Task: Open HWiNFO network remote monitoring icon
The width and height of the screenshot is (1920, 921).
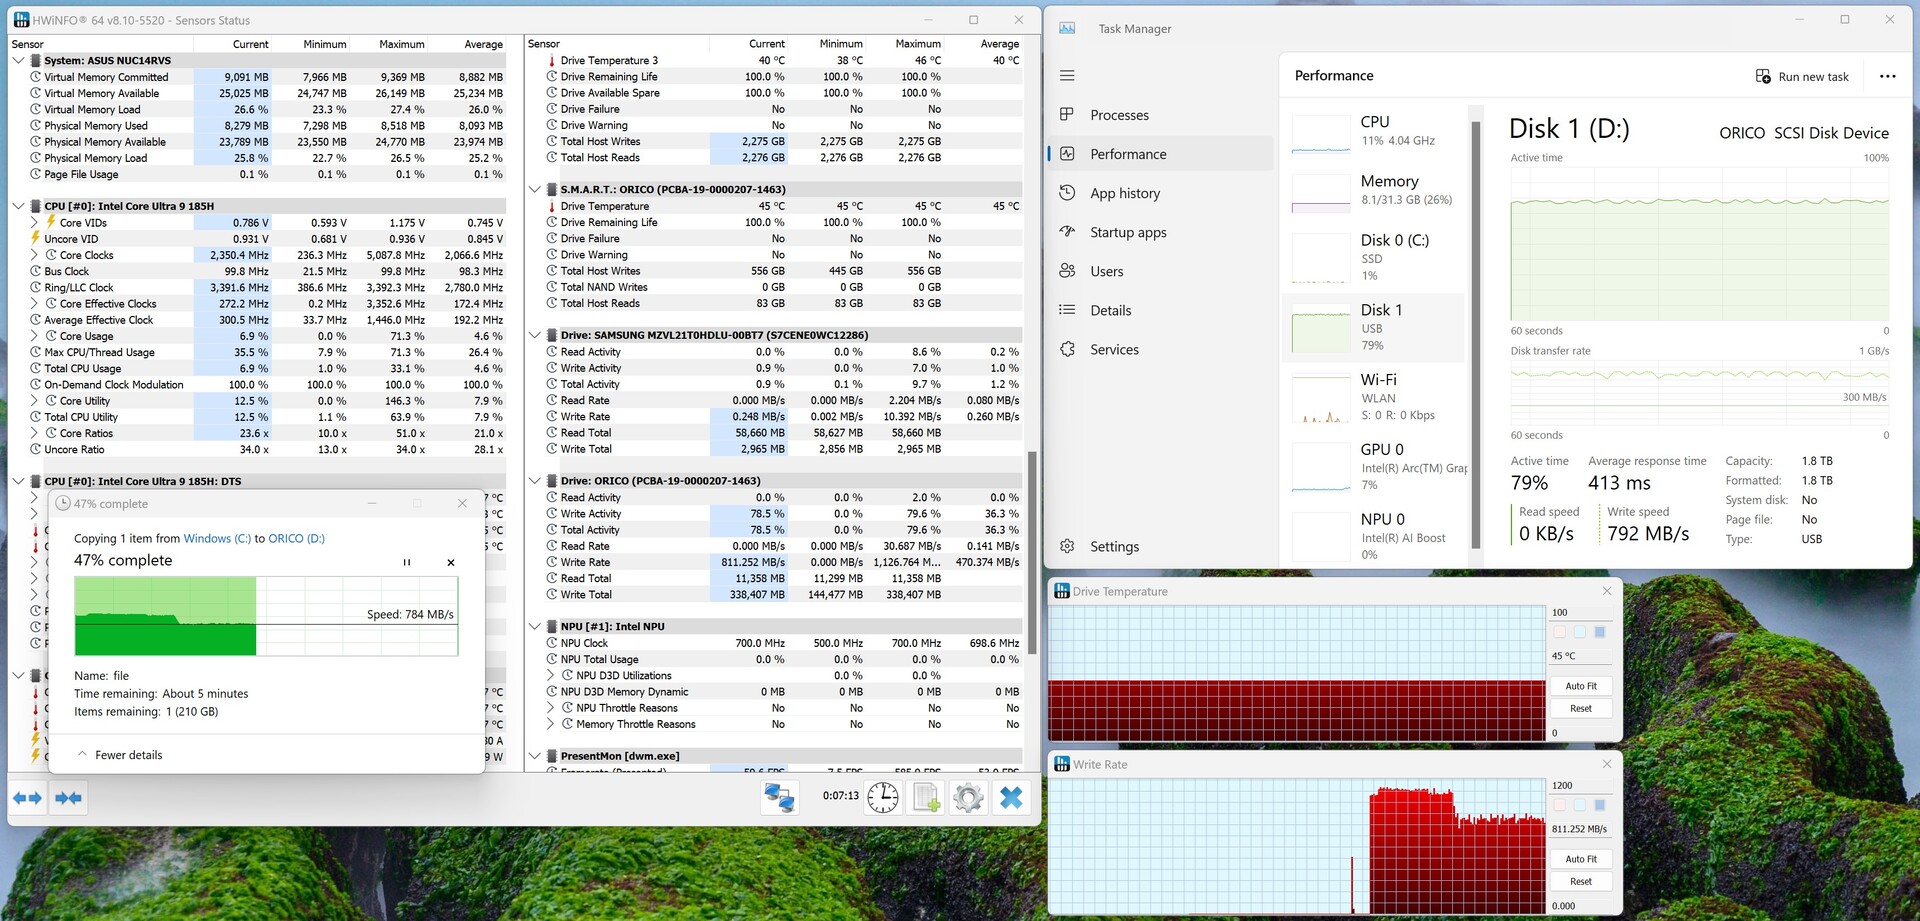Action: (x=779, y=797)
